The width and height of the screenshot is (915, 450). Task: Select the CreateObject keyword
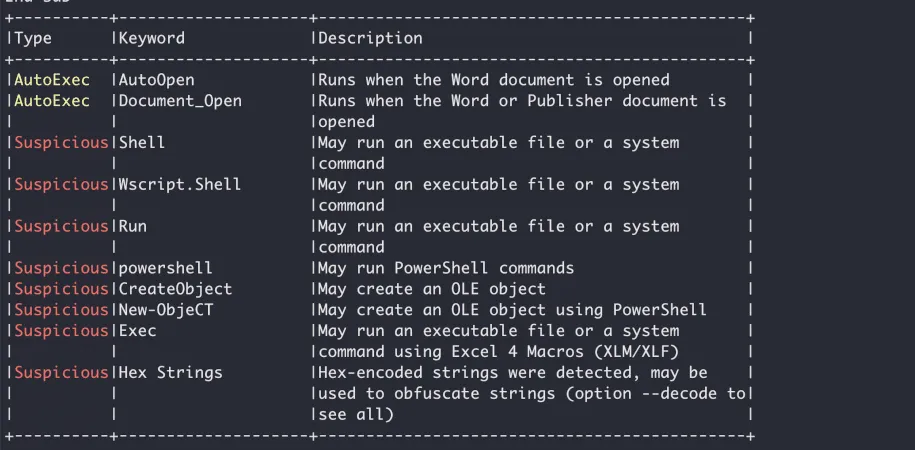(176, 289)
